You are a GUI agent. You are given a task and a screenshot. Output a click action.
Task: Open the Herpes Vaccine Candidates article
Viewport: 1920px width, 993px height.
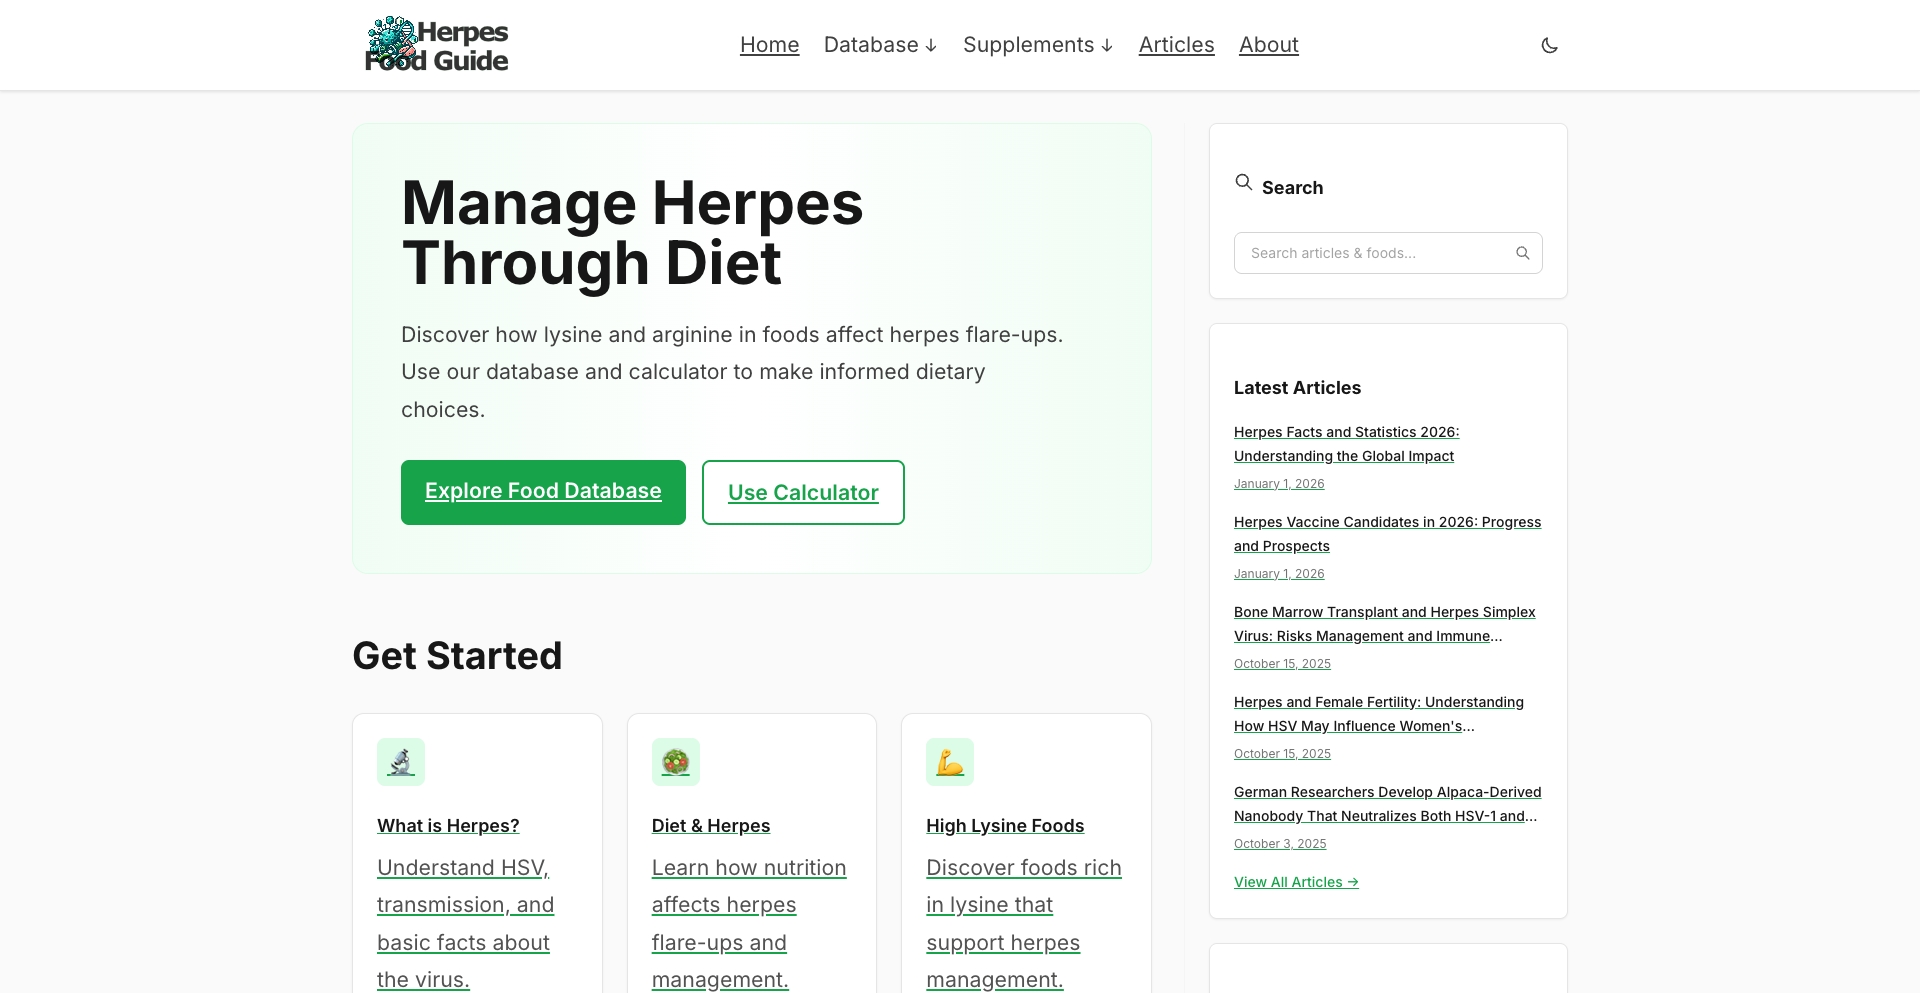tap(1387, 534)
